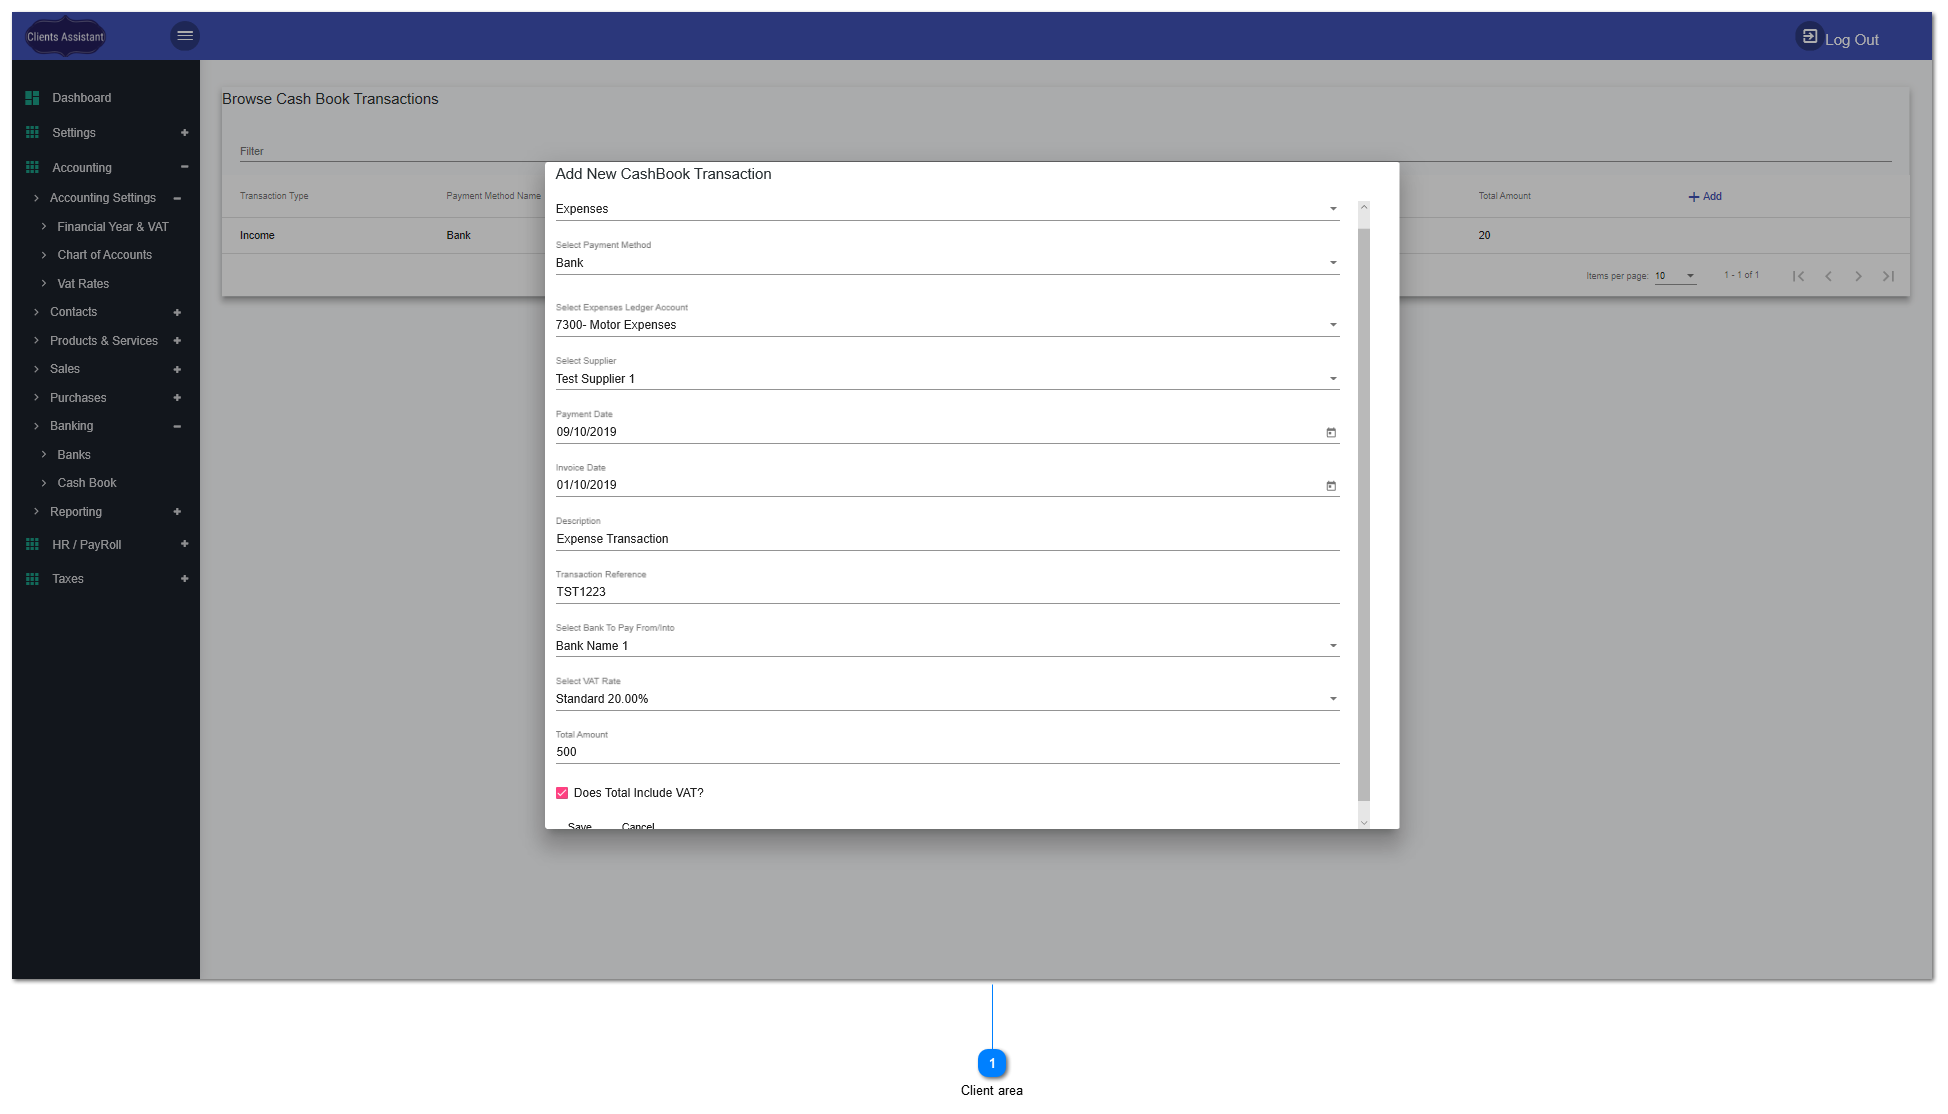
Task: Click the next page arrow in pagination
Action: (x=1858, y=276)
